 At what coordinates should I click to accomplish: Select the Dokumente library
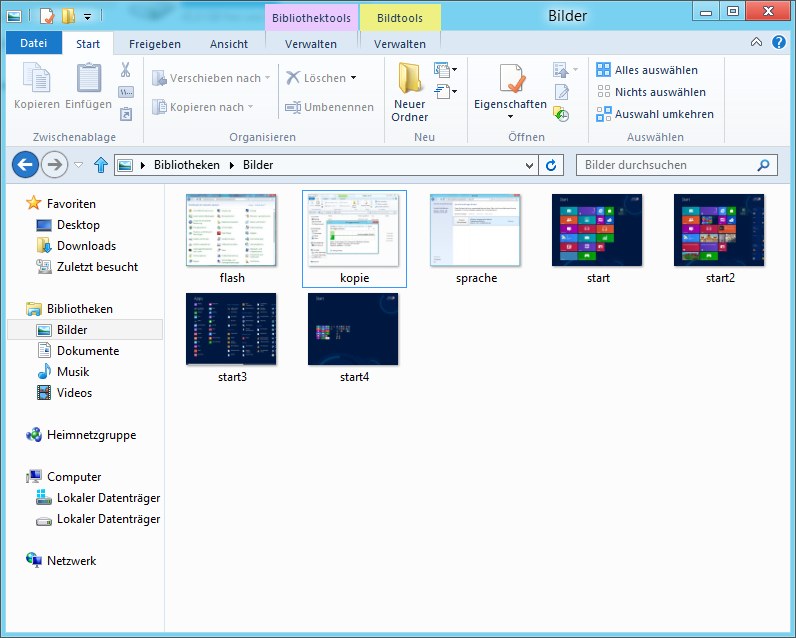pyautogui.click(x=78, y=351)
